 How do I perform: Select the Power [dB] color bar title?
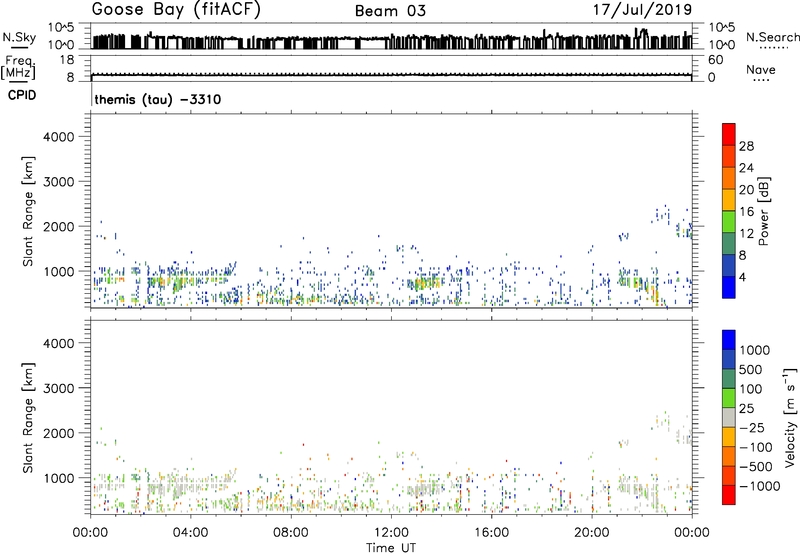(x=763, y=211)
